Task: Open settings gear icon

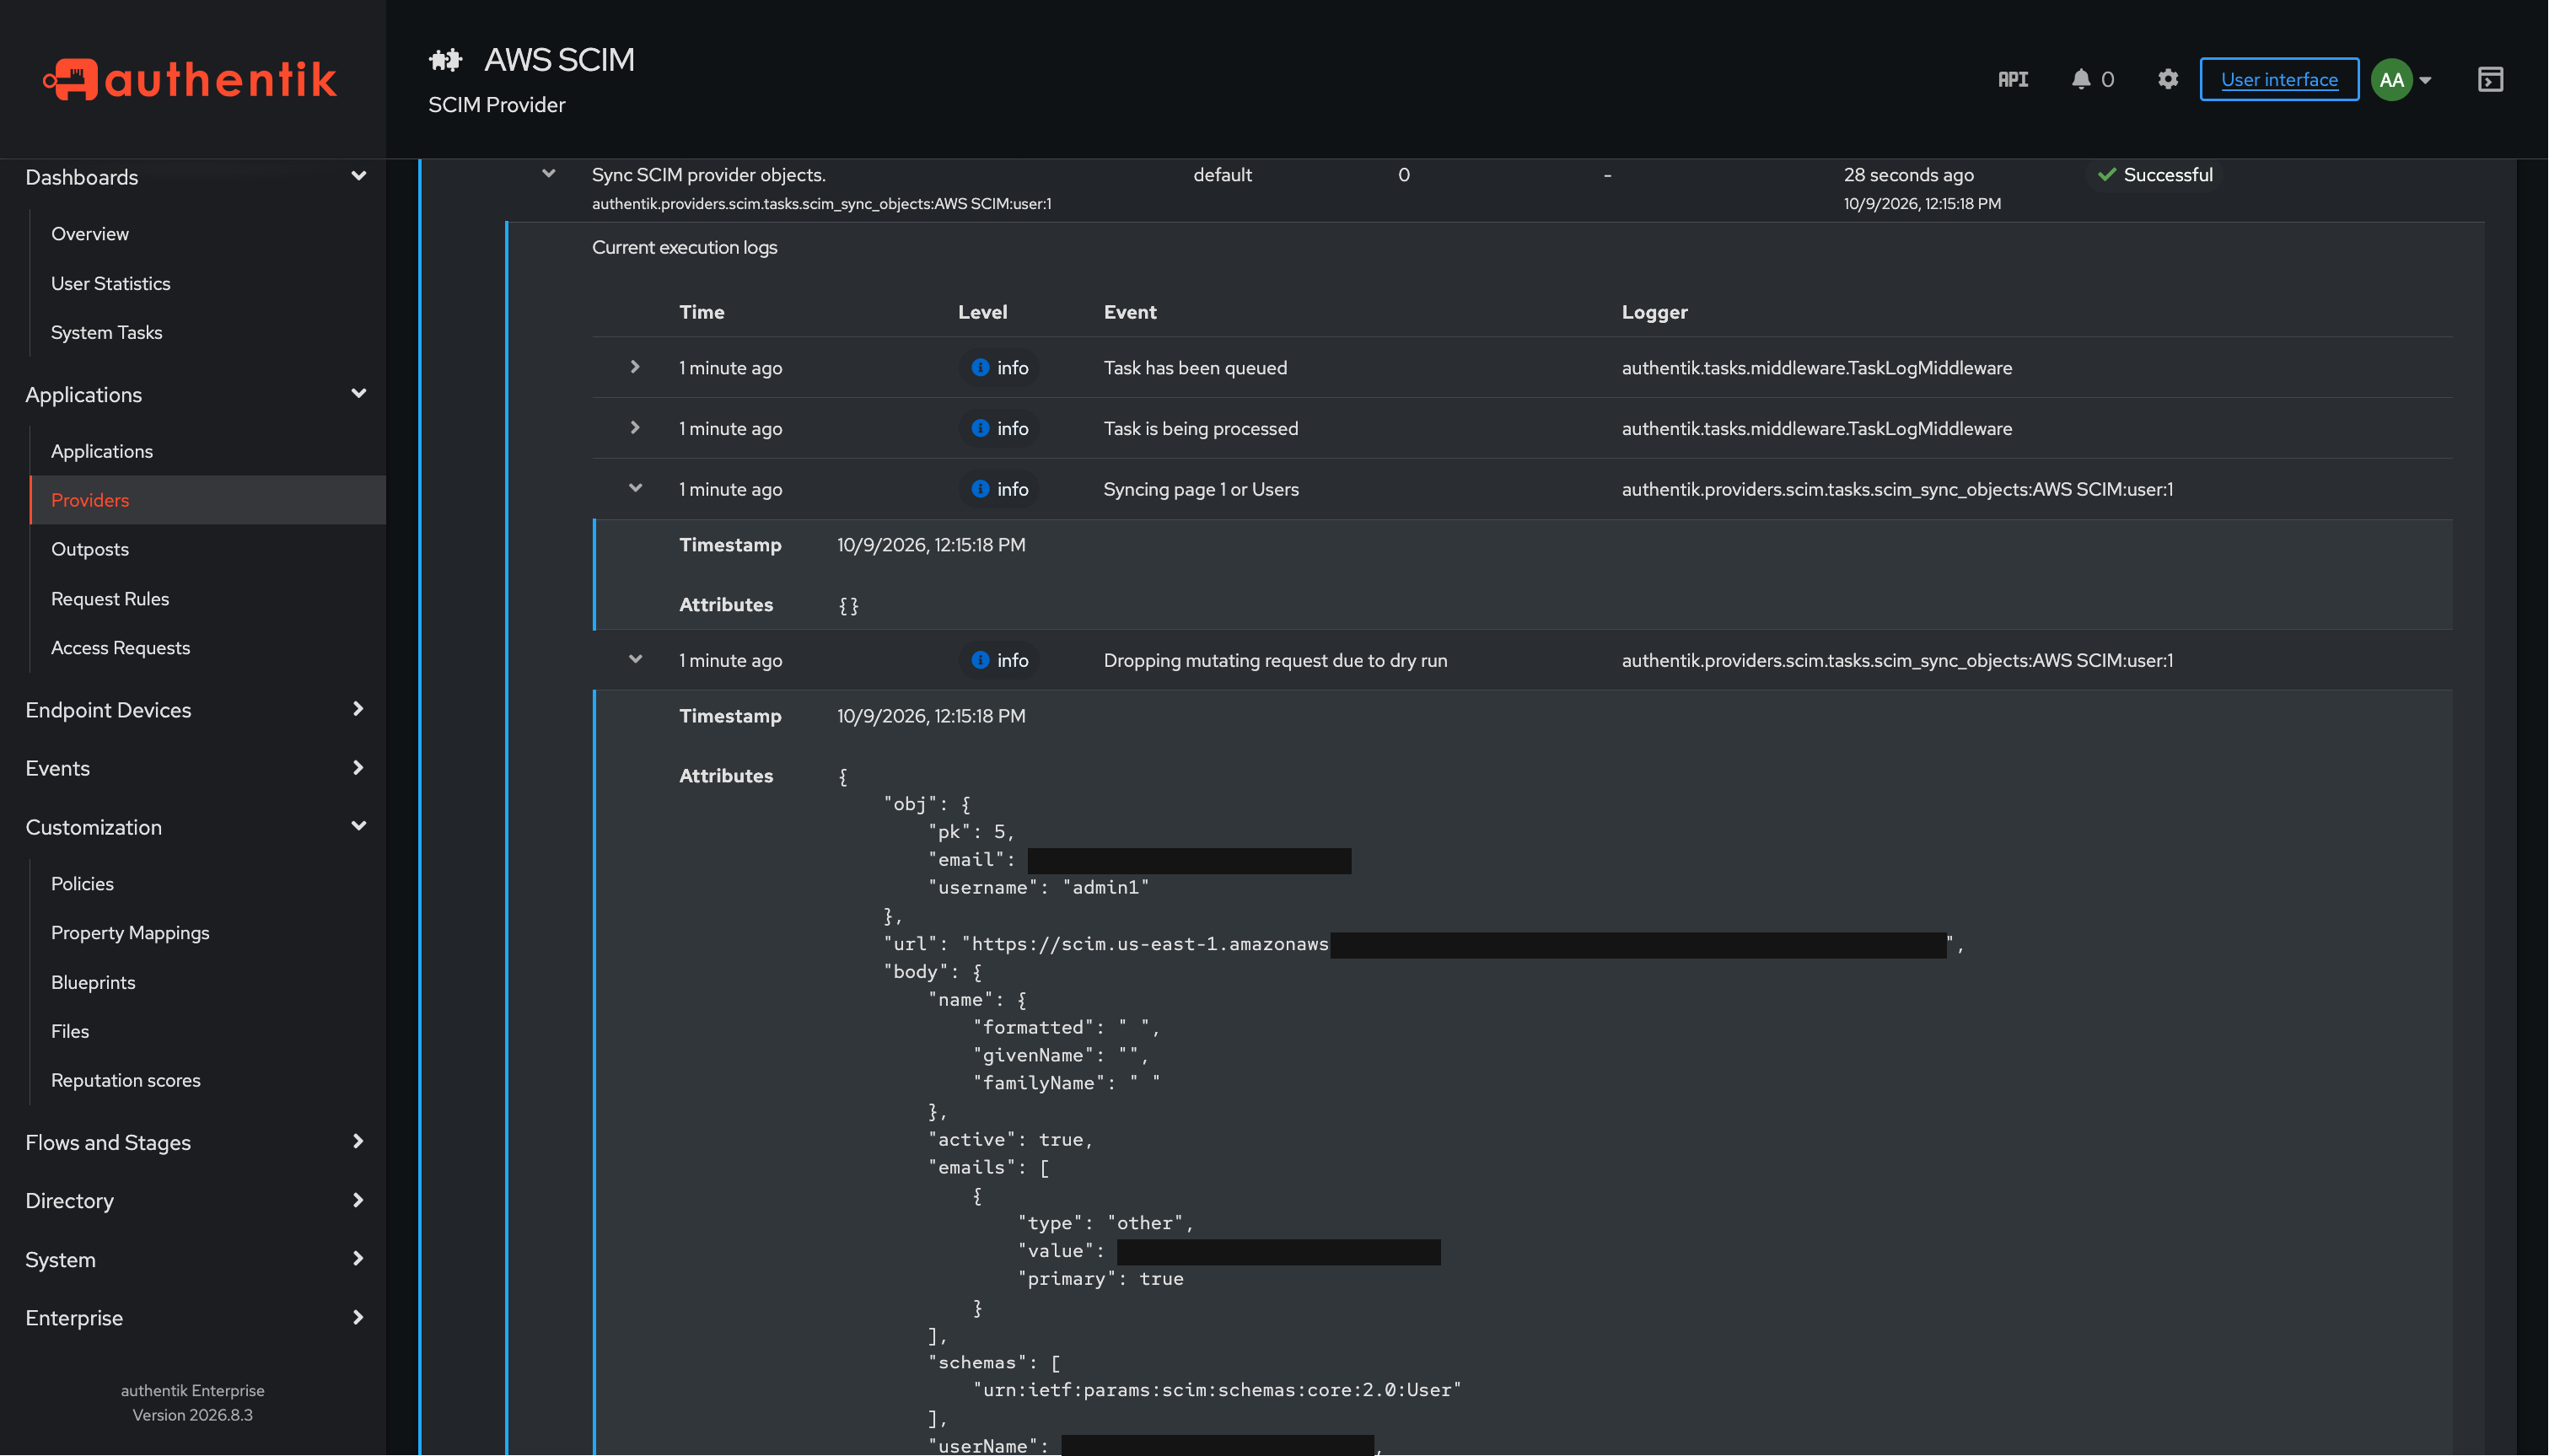Action: point(2167,79)
